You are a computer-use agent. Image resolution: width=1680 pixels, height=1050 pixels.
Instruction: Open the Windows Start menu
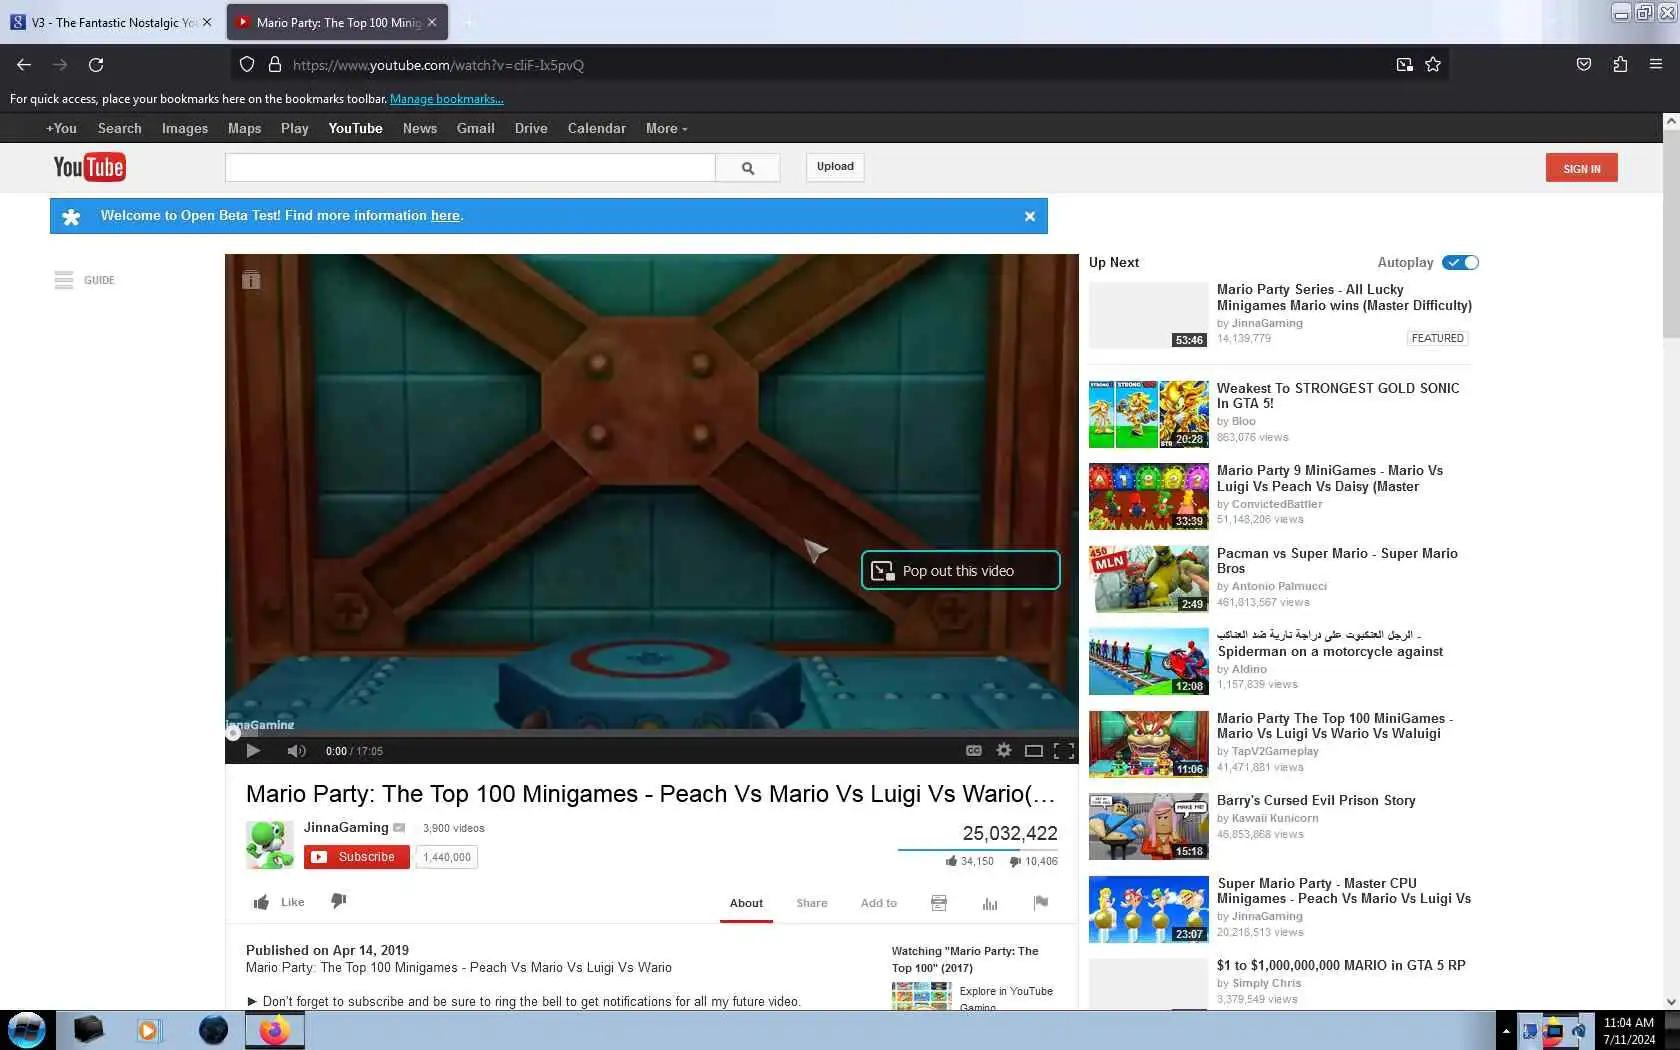[x=26, y=1030]
